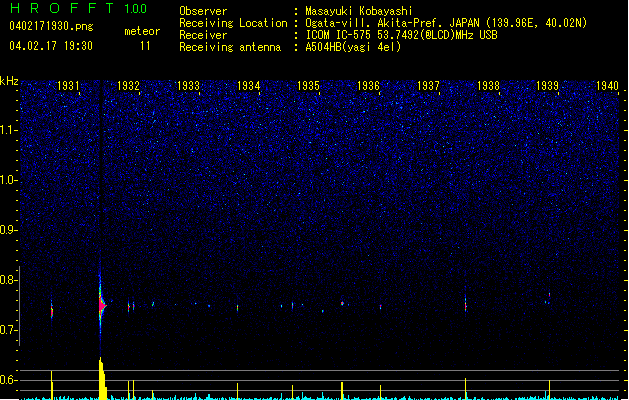Click the 0.7 kHz frequency label
Viewport: 629px width, 400px height.
point(8,330)
